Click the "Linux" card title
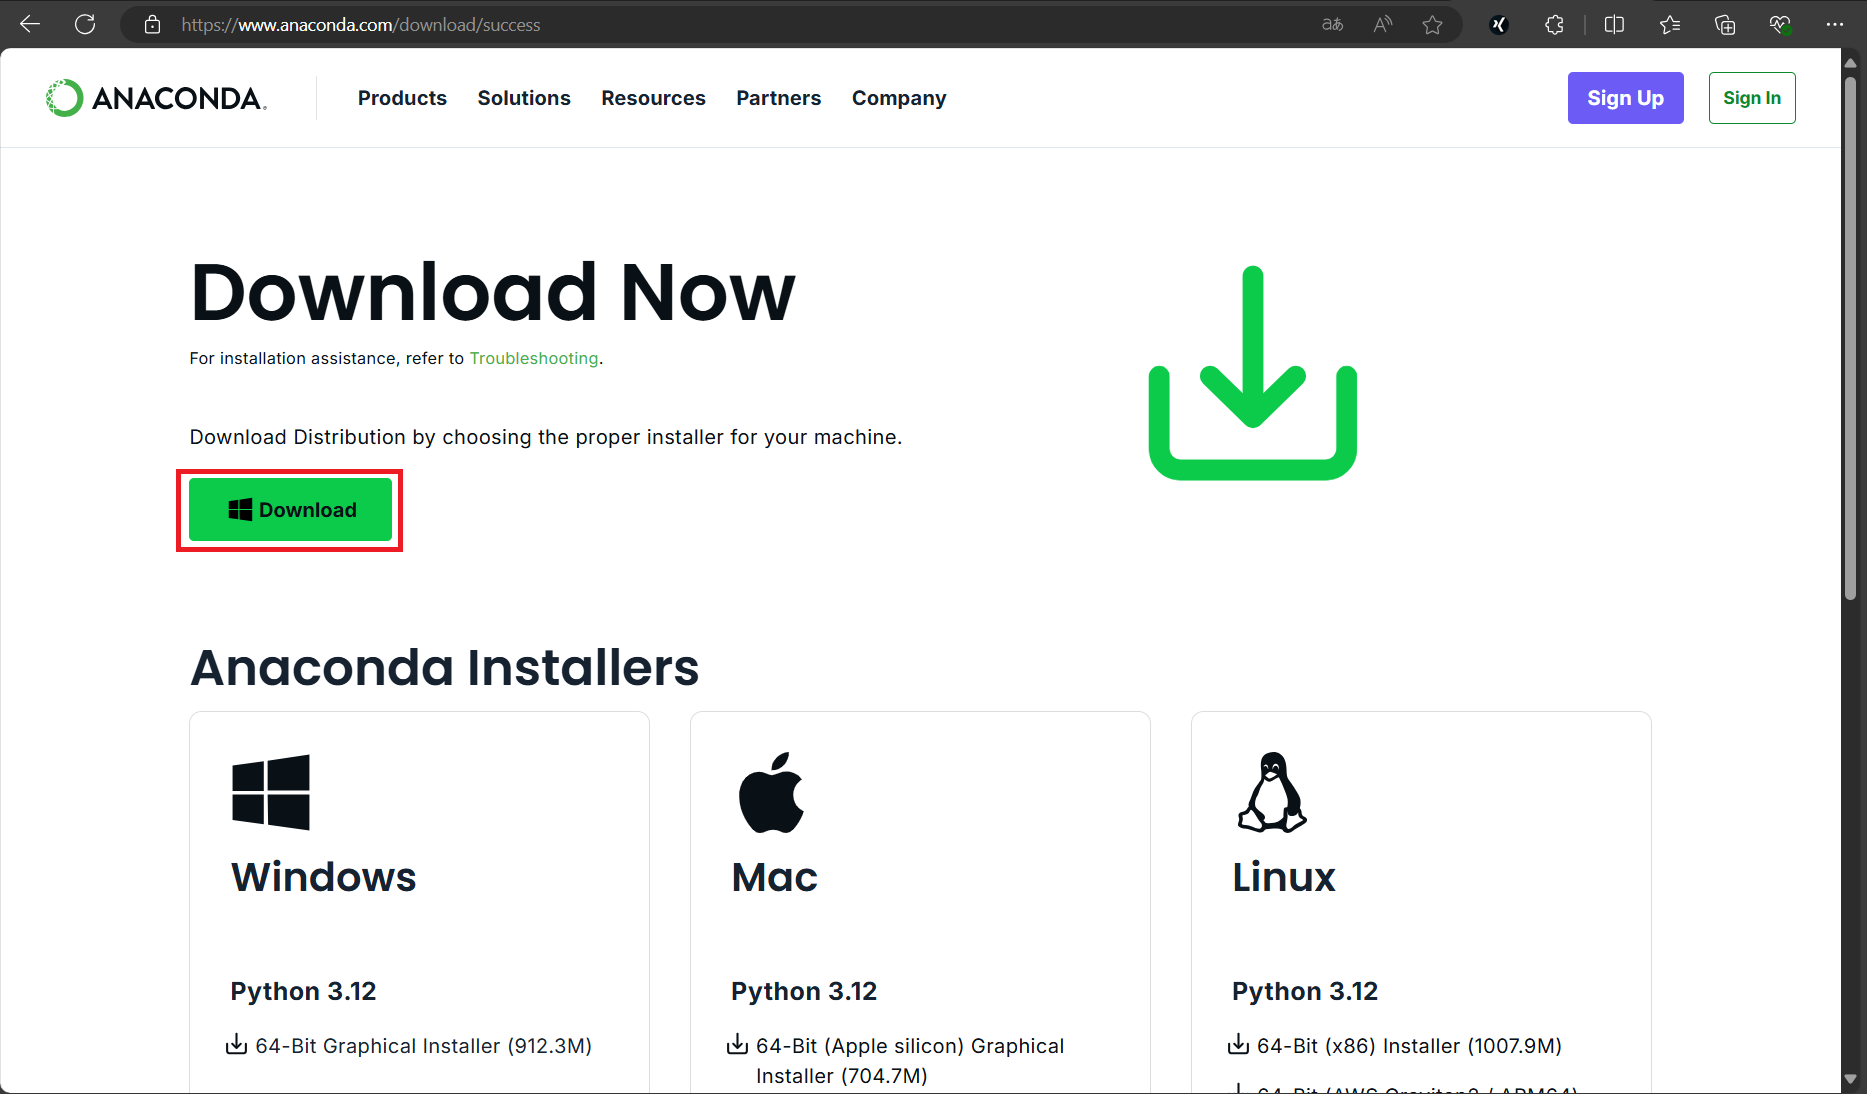Viewport: 1867px width, 1094px height. point(1284,877)
